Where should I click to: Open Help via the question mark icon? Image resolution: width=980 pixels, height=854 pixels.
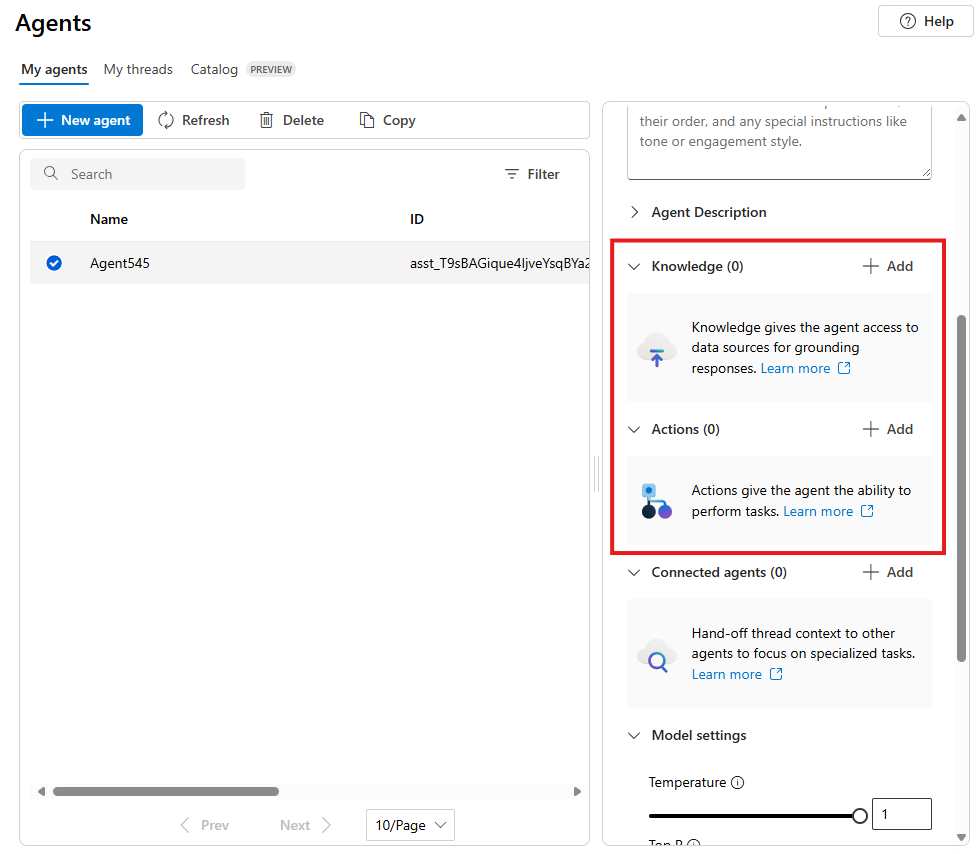point(907,21)
